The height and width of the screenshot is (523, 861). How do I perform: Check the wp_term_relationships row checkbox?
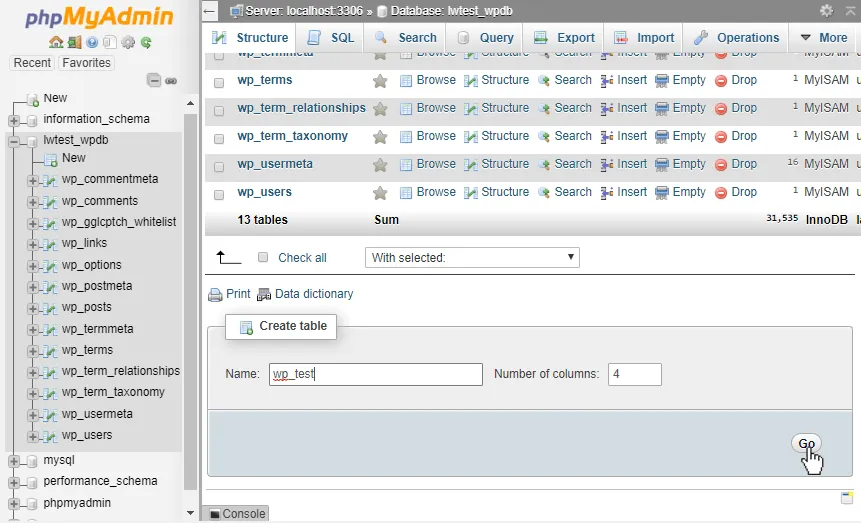219,110
